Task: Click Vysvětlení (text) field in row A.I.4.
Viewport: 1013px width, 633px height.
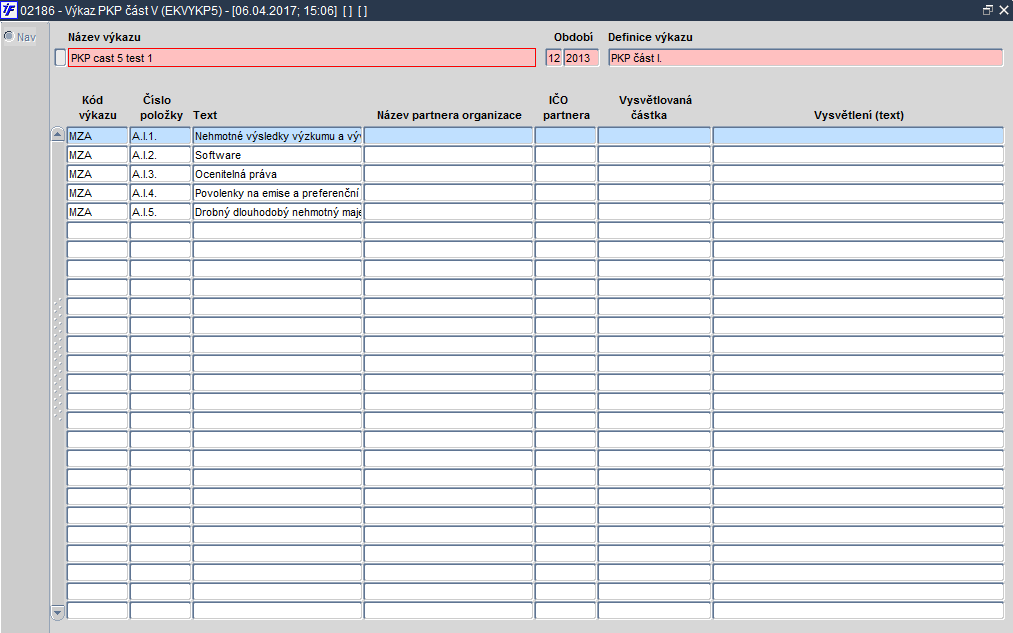Action: click(x=859, y=192)
